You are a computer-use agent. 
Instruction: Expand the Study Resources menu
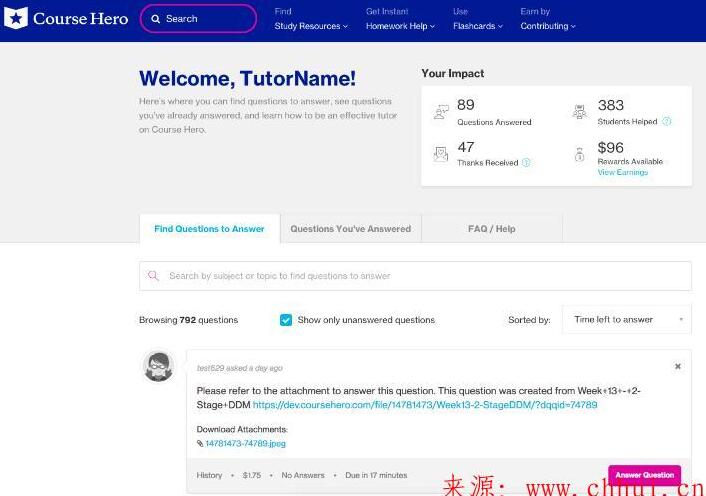pyautogui.click(x=311, y=26)
